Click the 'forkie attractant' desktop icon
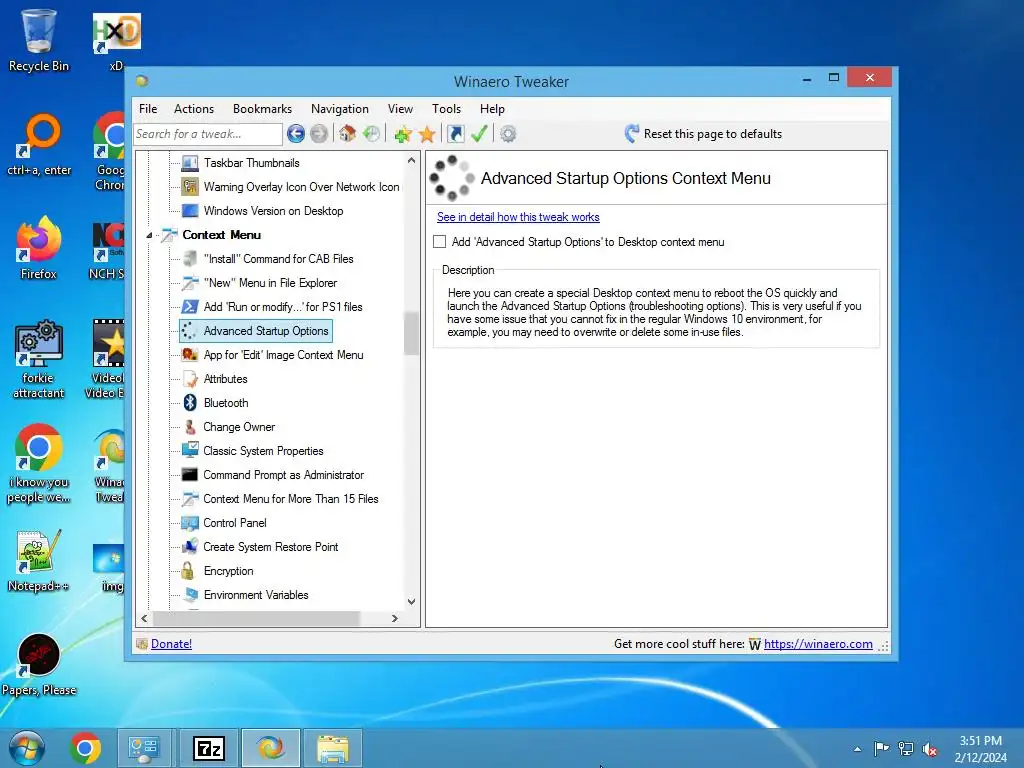The height and width of the screenshot is (768, 1024). 39,359
